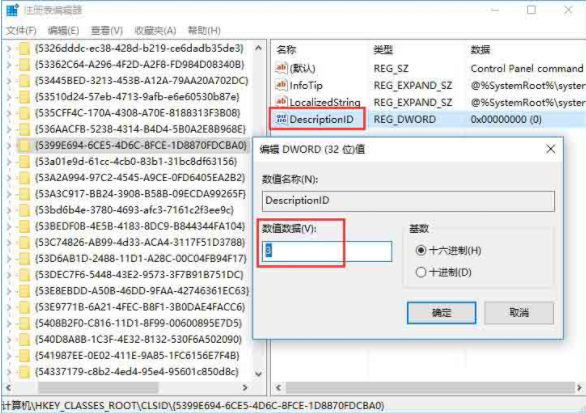Confirm with the 确定 button
The image size is (586, 413).
441,312
